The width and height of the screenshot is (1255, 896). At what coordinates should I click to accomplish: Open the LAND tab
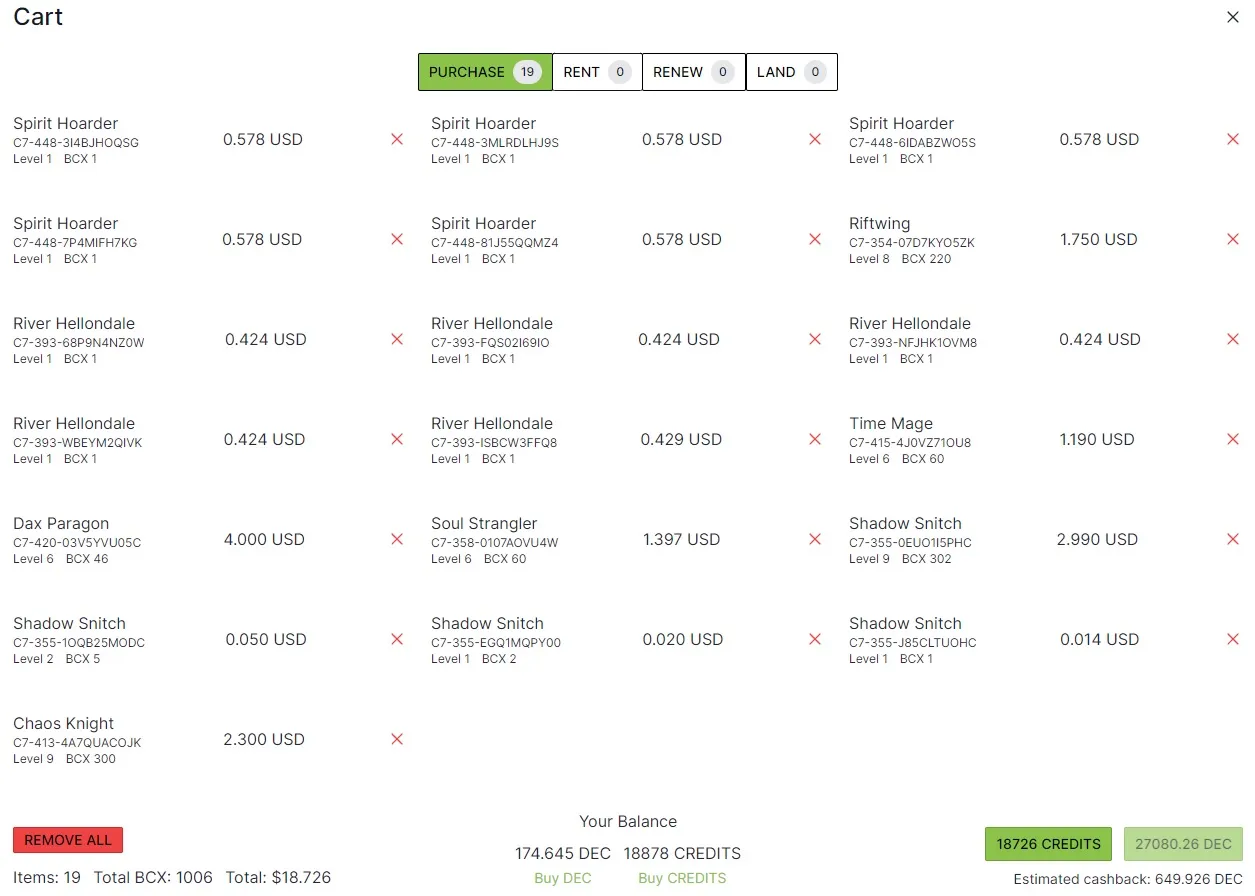click(792, 72)
